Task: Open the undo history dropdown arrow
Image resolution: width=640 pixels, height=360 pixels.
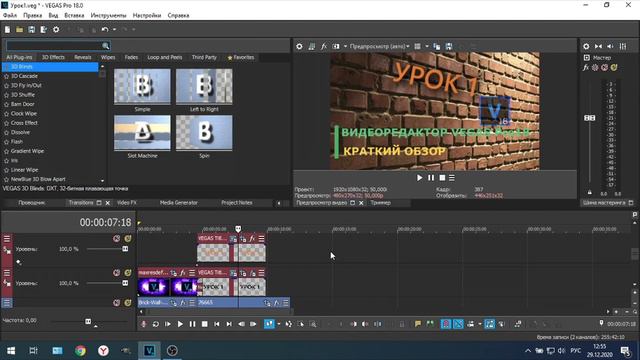Action: coord(114,29)
